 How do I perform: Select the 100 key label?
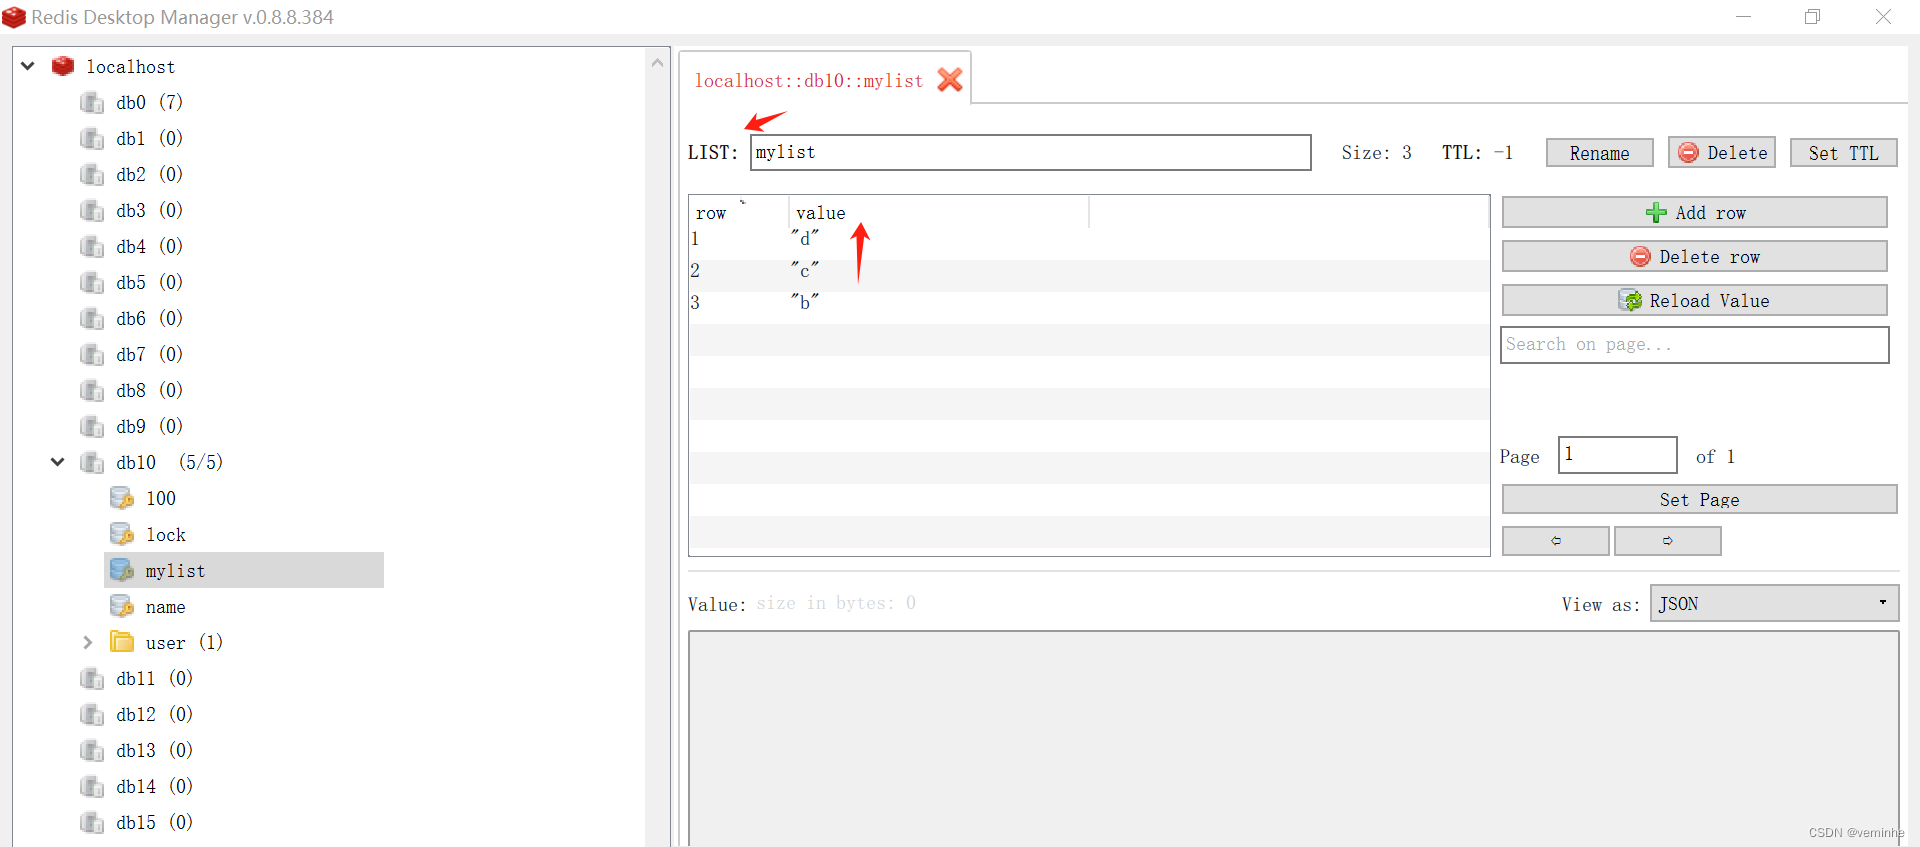[x=161, y=498]
